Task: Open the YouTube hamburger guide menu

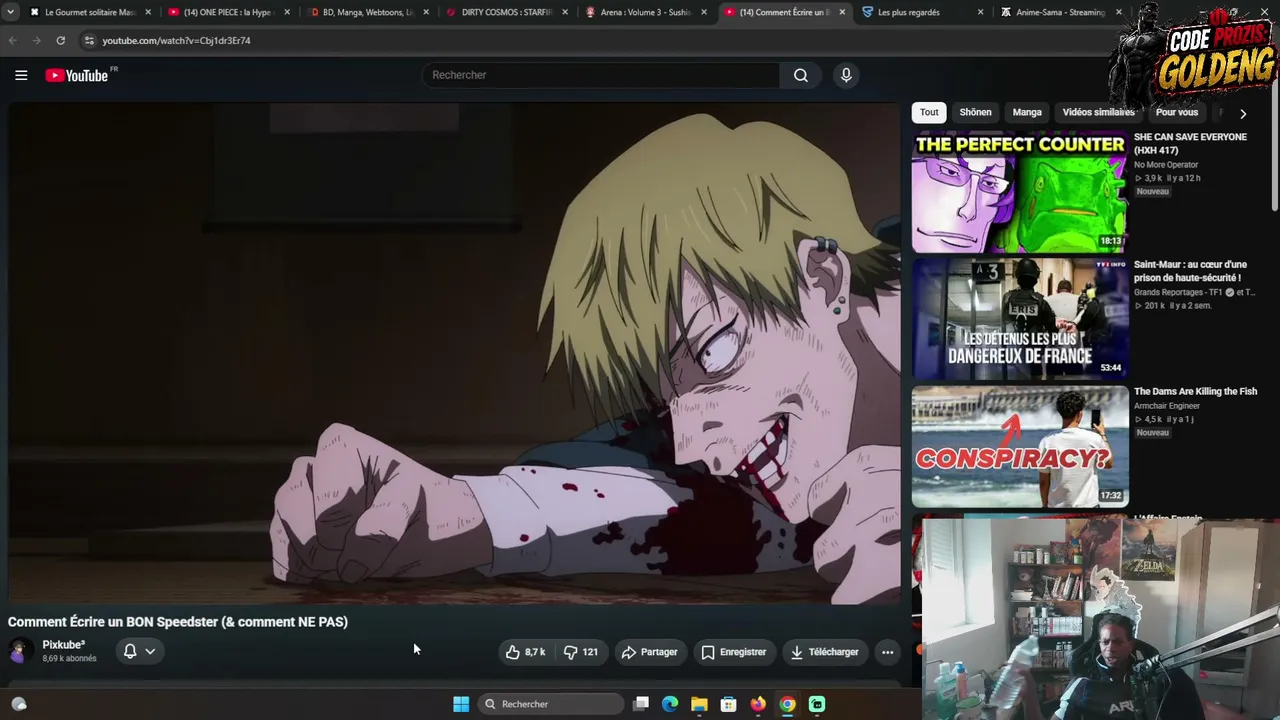Action: pos(21,75)
